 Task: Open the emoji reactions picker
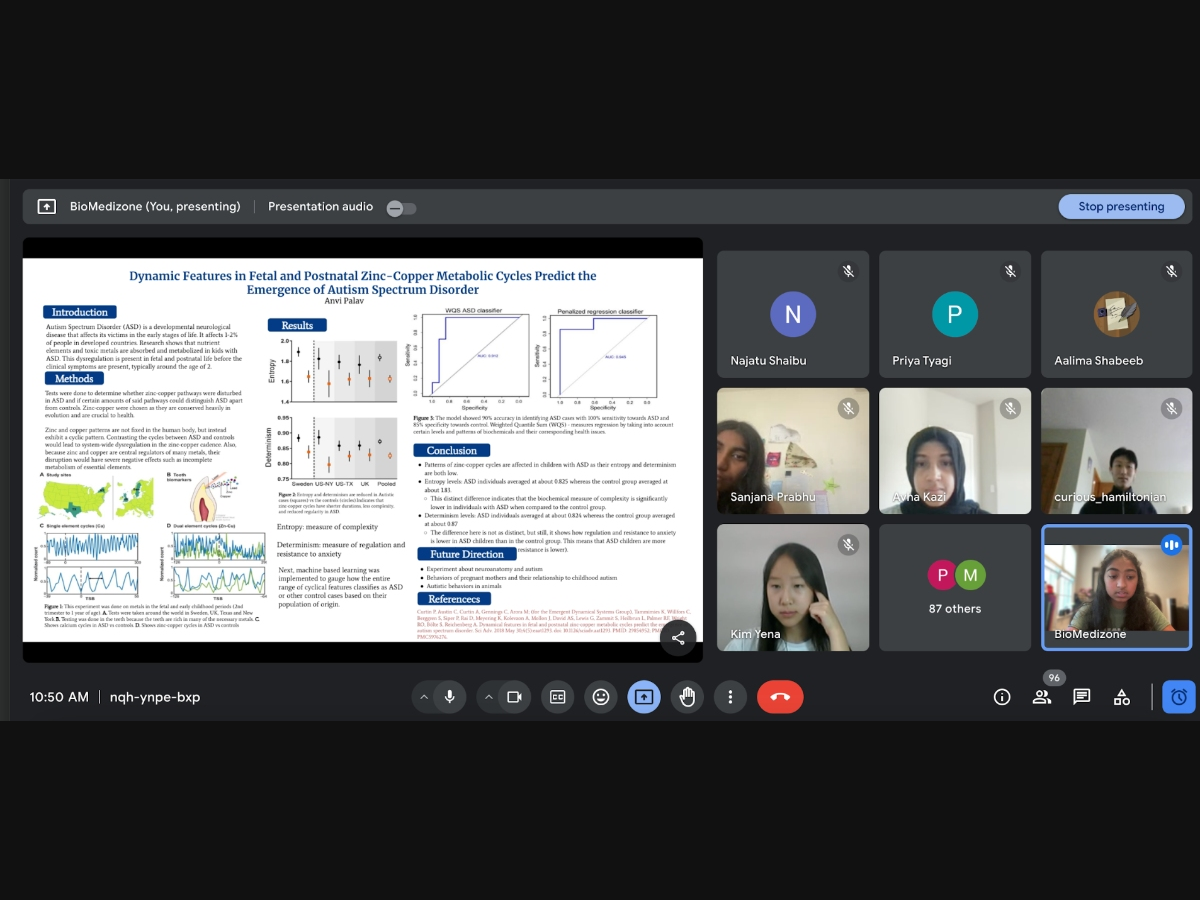coord(601,697)
